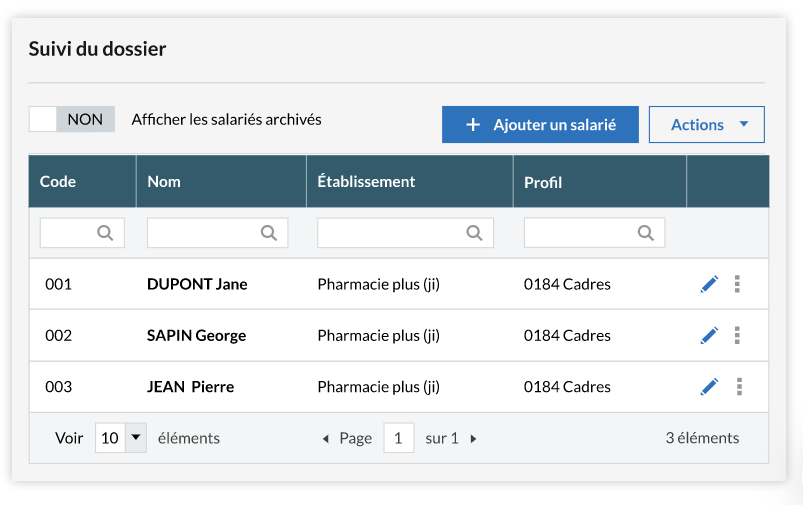Image resolution: width=803 pixels, height=505 pixels.
Task: Sort by the Code column header
Action: coord(58,182)
